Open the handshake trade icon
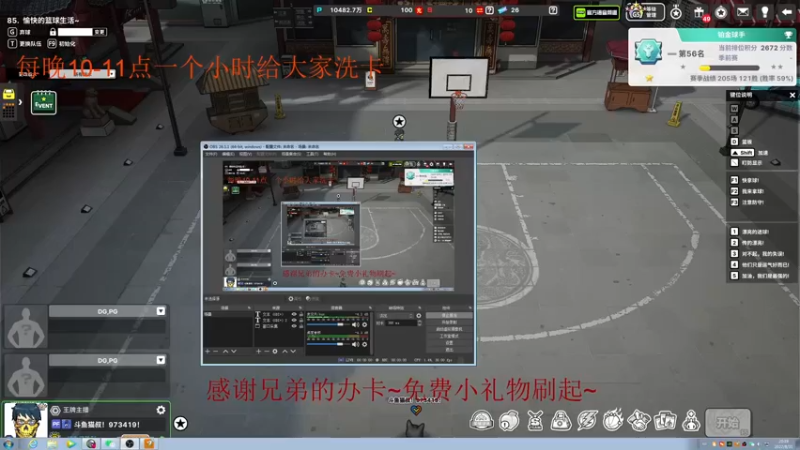Image resolution: width=800 pixels, height=450 pixels. [639, 421]
